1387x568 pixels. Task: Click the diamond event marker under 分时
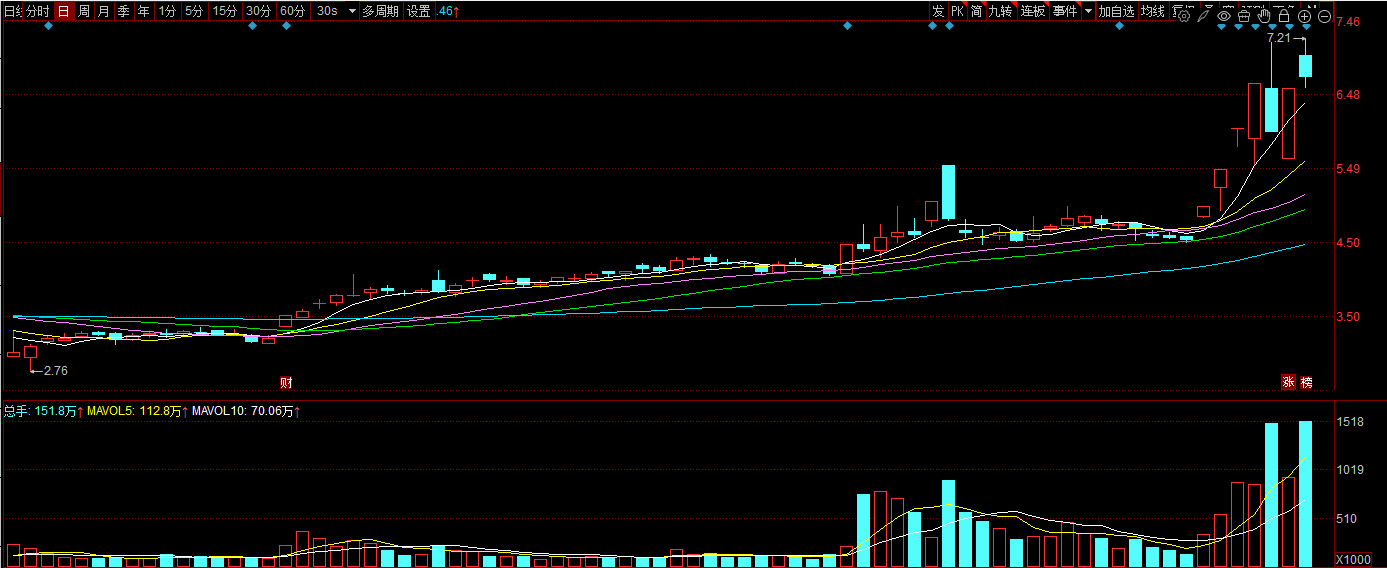49,26
